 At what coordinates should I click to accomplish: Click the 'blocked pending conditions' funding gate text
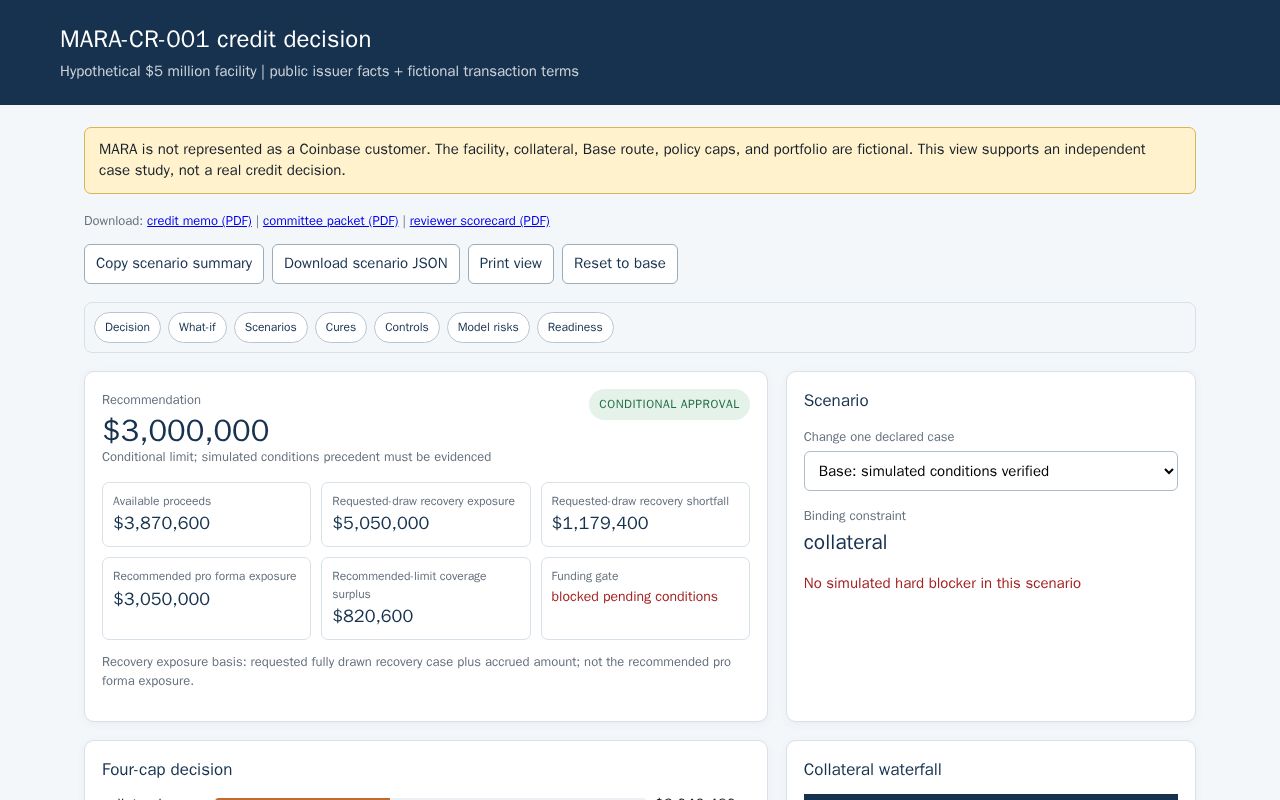(635, 597)
